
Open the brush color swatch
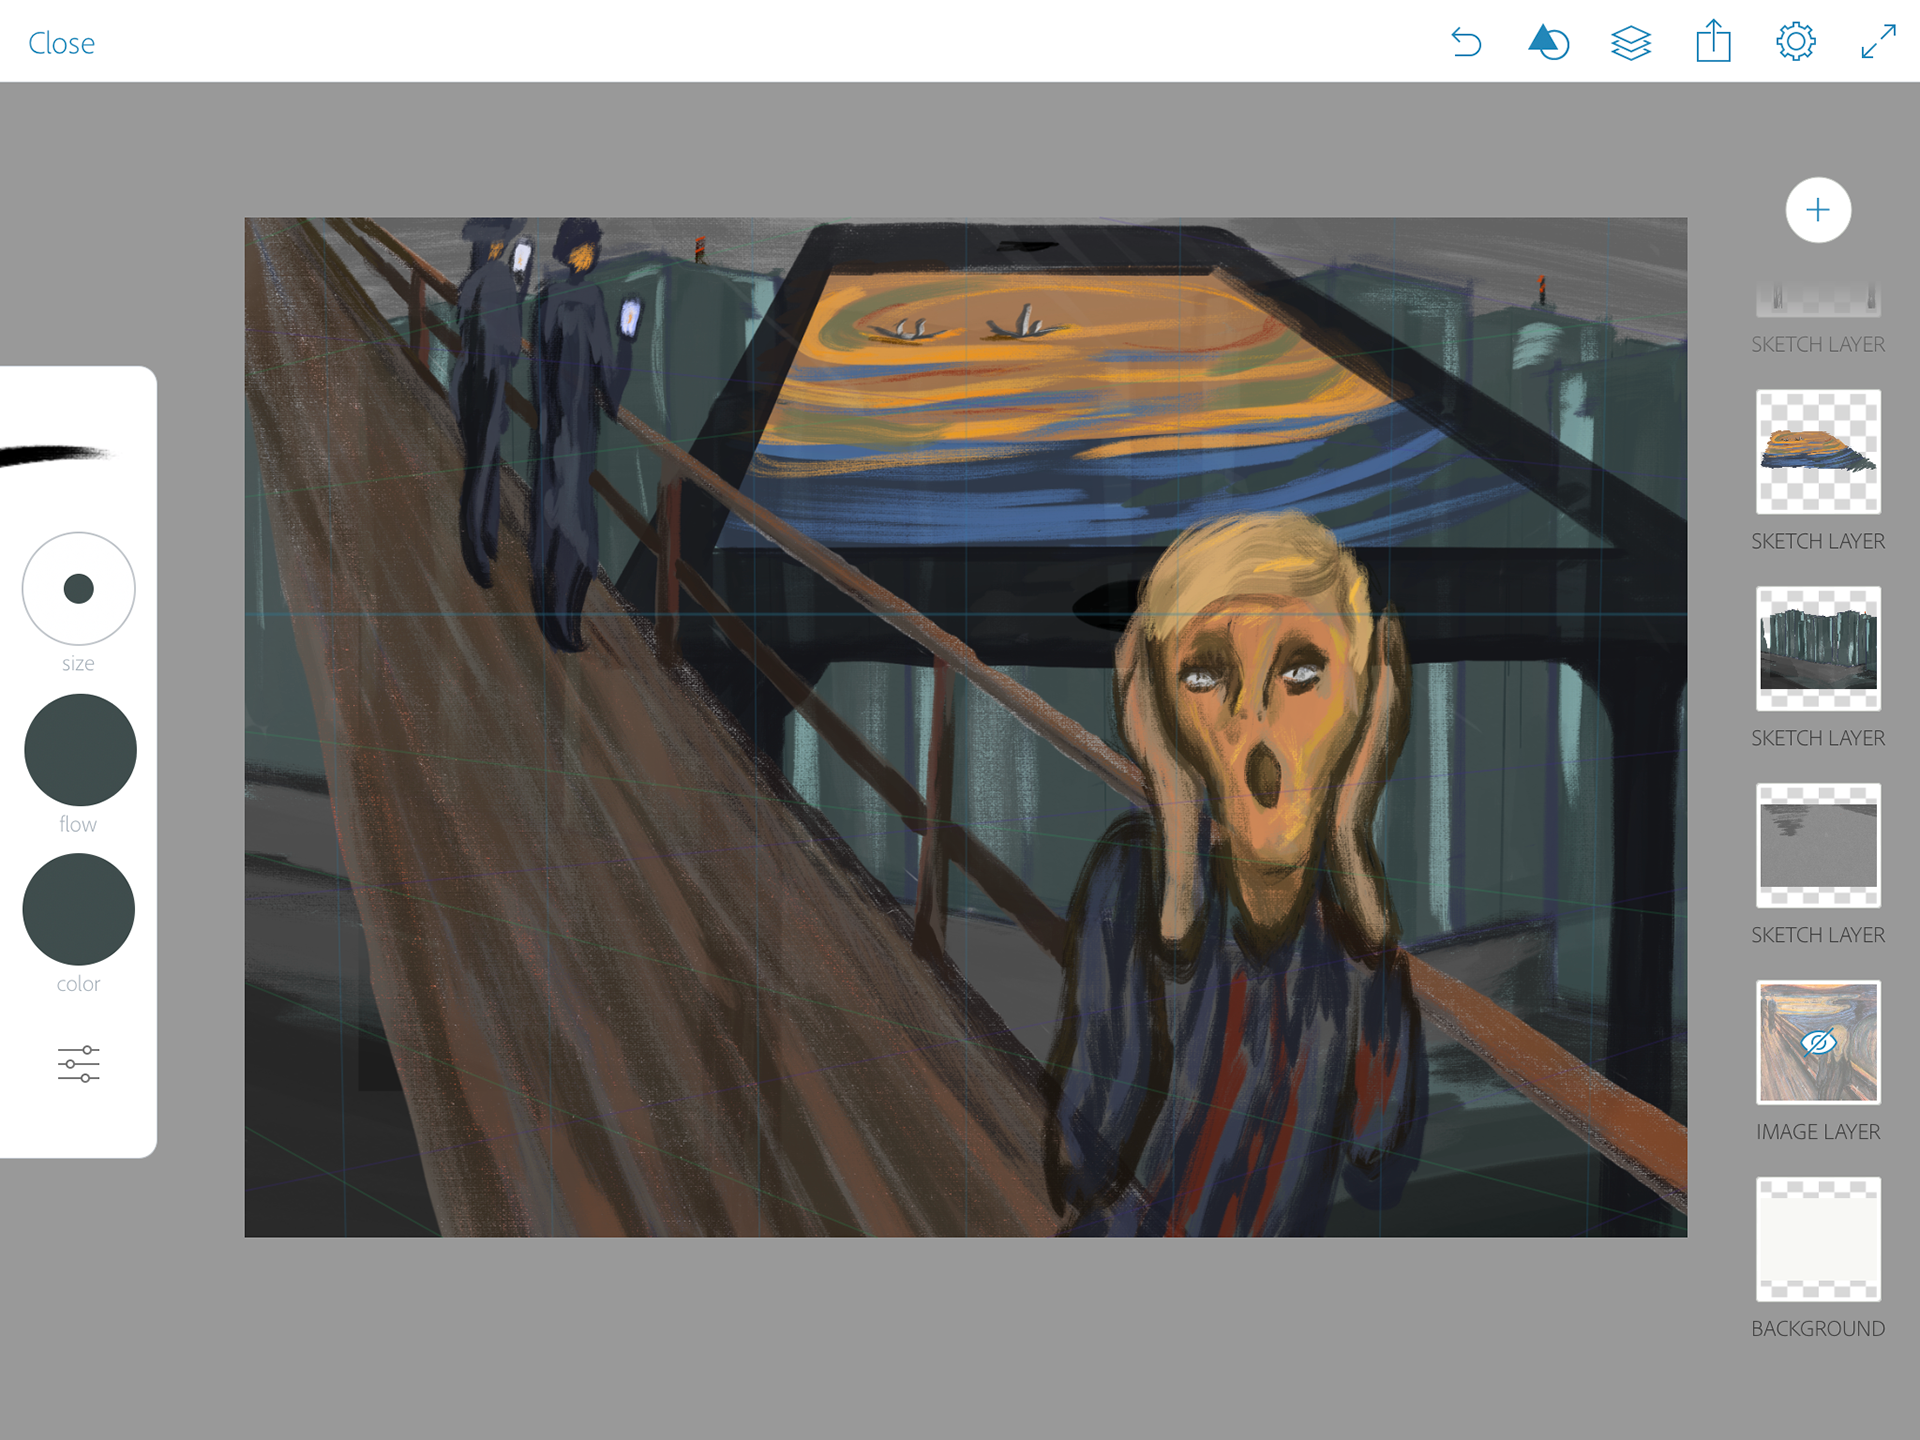point(79,909)
